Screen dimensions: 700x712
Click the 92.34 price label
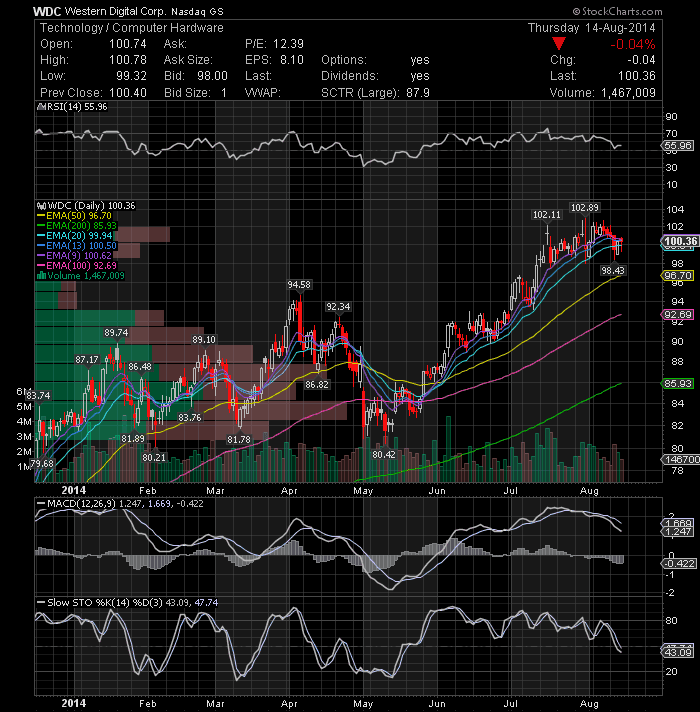(x=338, y=307)
